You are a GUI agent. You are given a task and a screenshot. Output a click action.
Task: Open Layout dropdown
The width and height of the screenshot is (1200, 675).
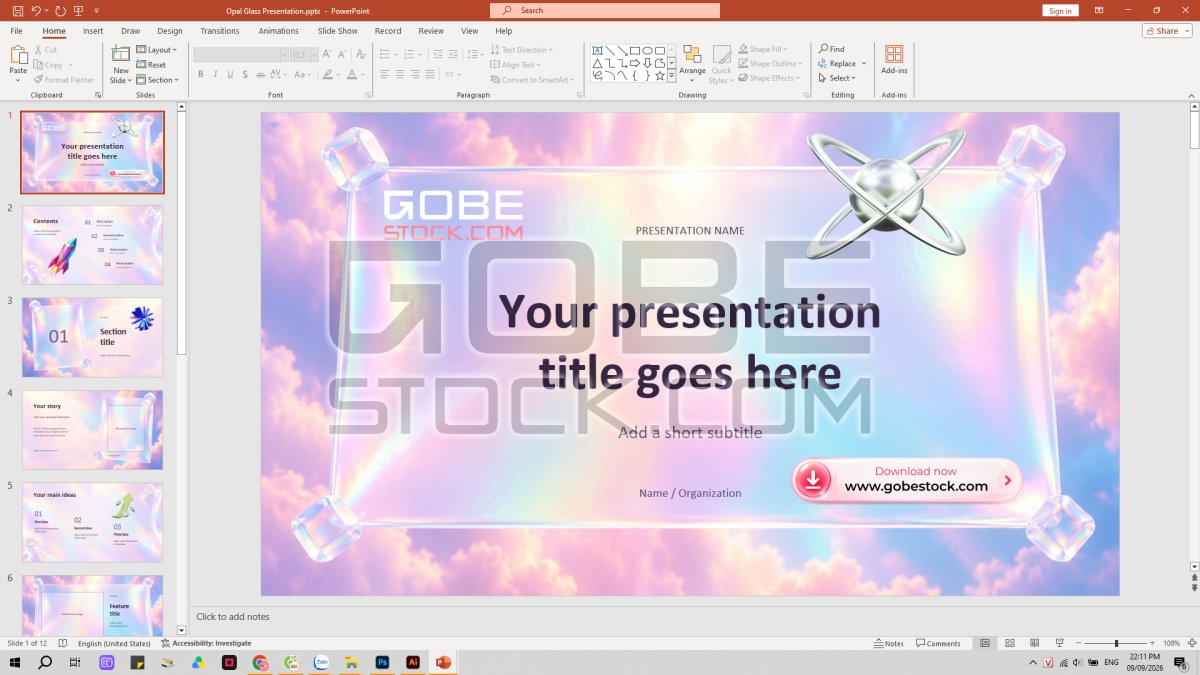(156, 50)
